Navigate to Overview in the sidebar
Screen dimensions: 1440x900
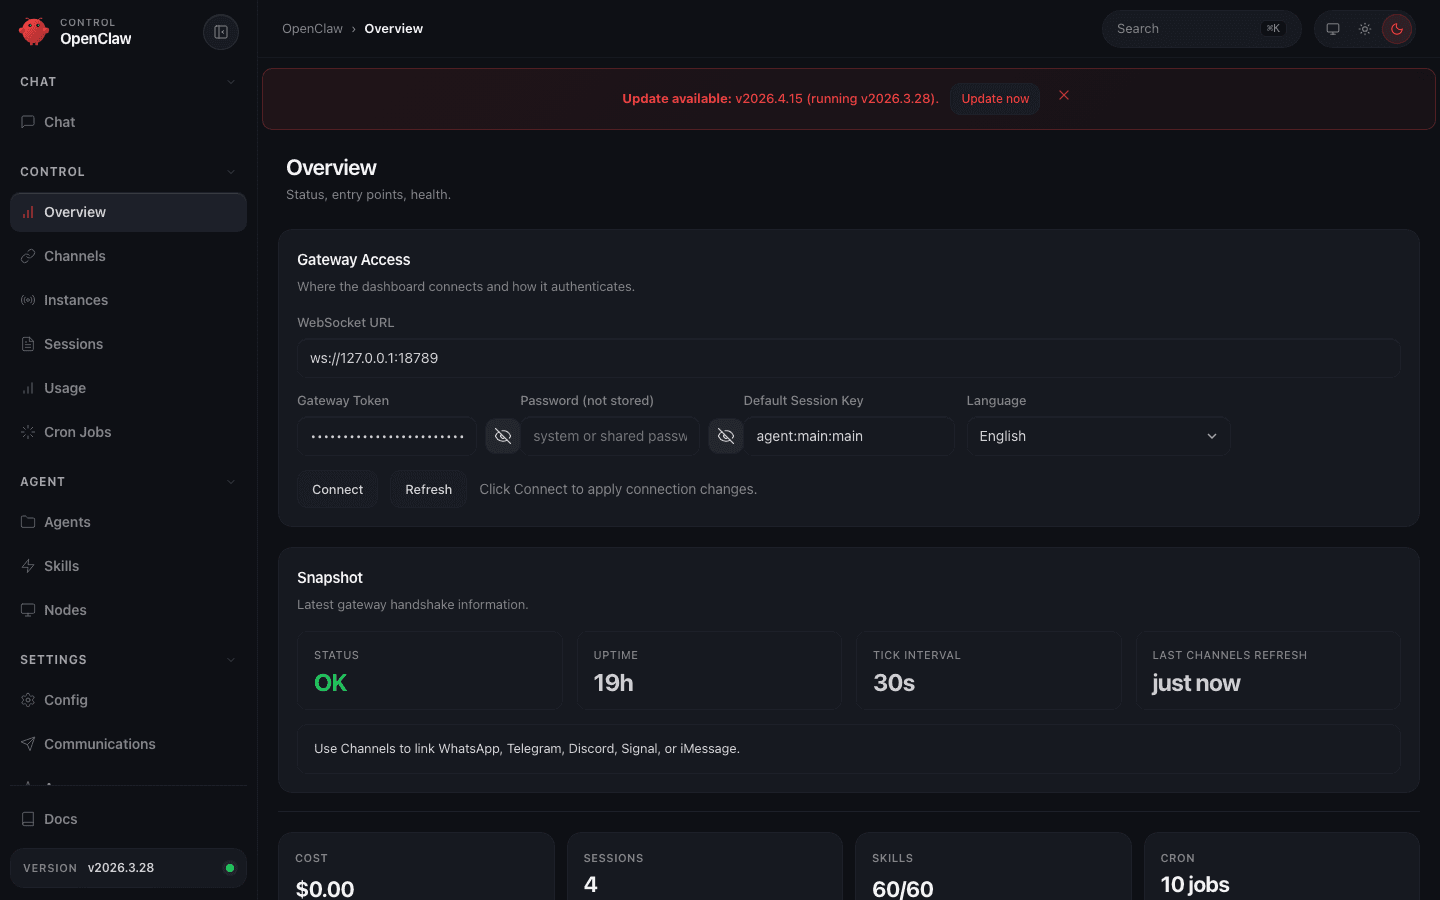[73, 212]
